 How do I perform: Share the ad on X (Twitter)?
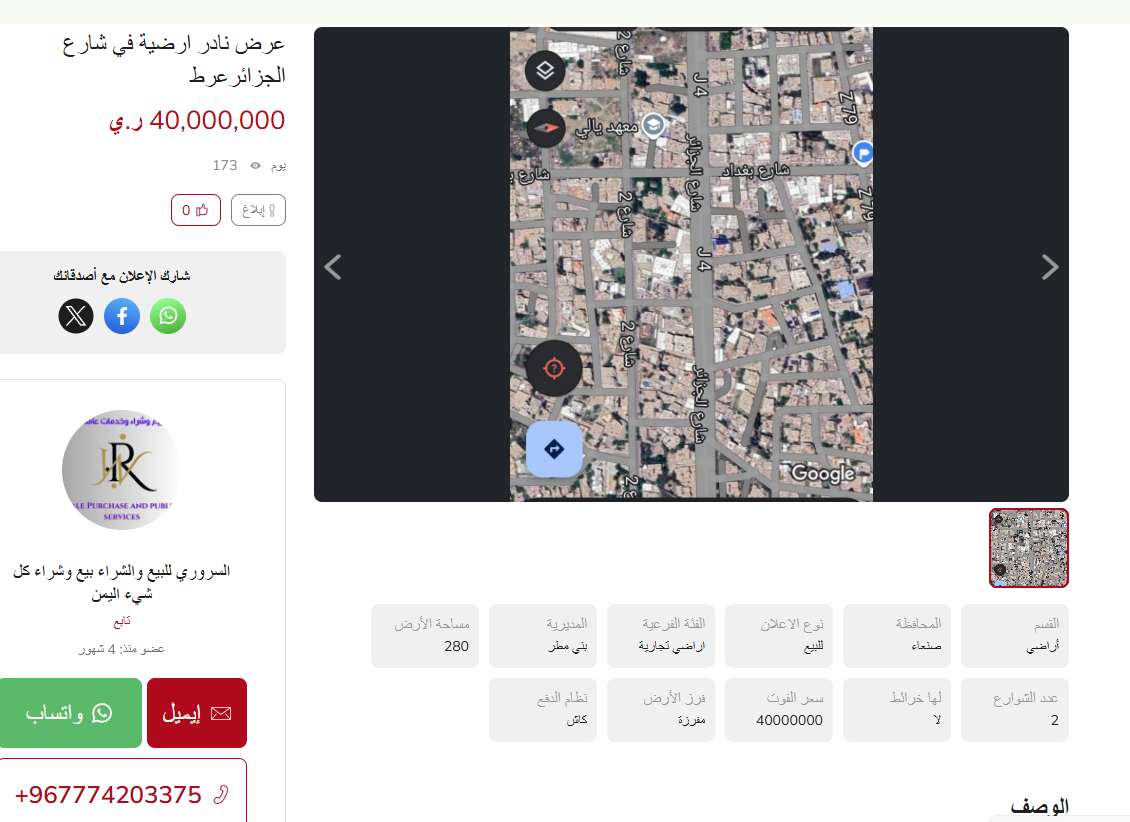coord(76,316)
